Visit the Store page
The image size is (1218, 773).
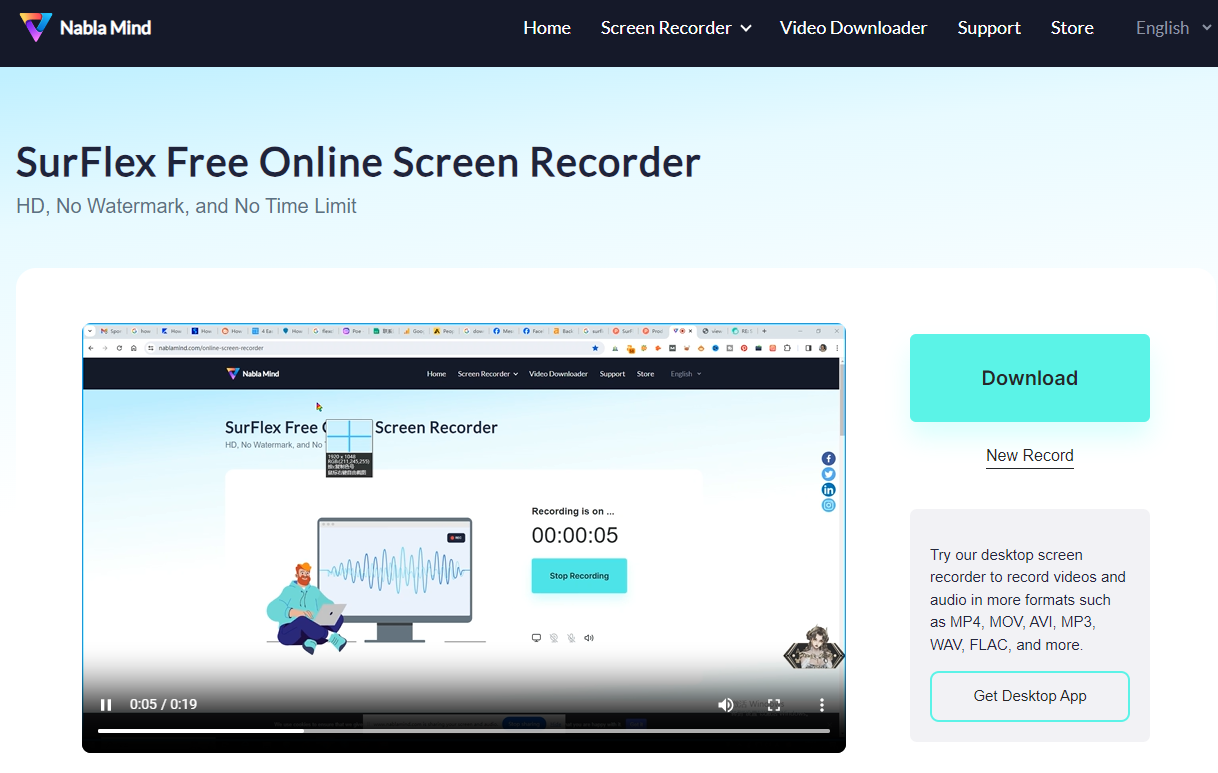click(1072, 28)
